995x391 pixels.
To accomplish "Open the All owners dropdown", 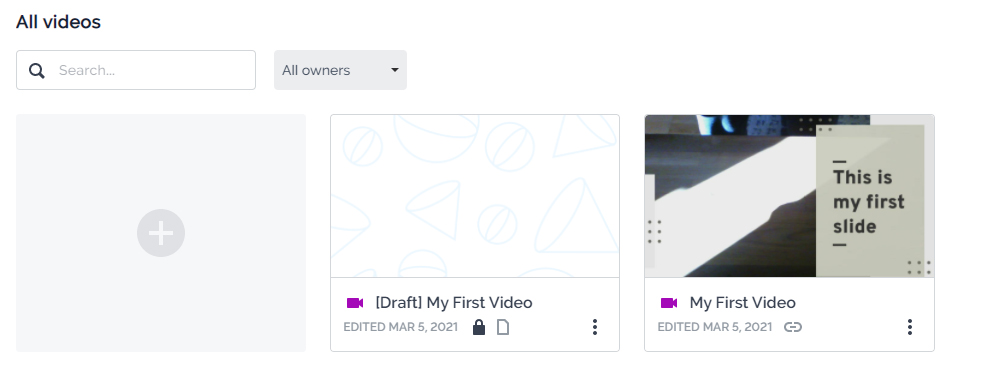I will tap(340, 70).
